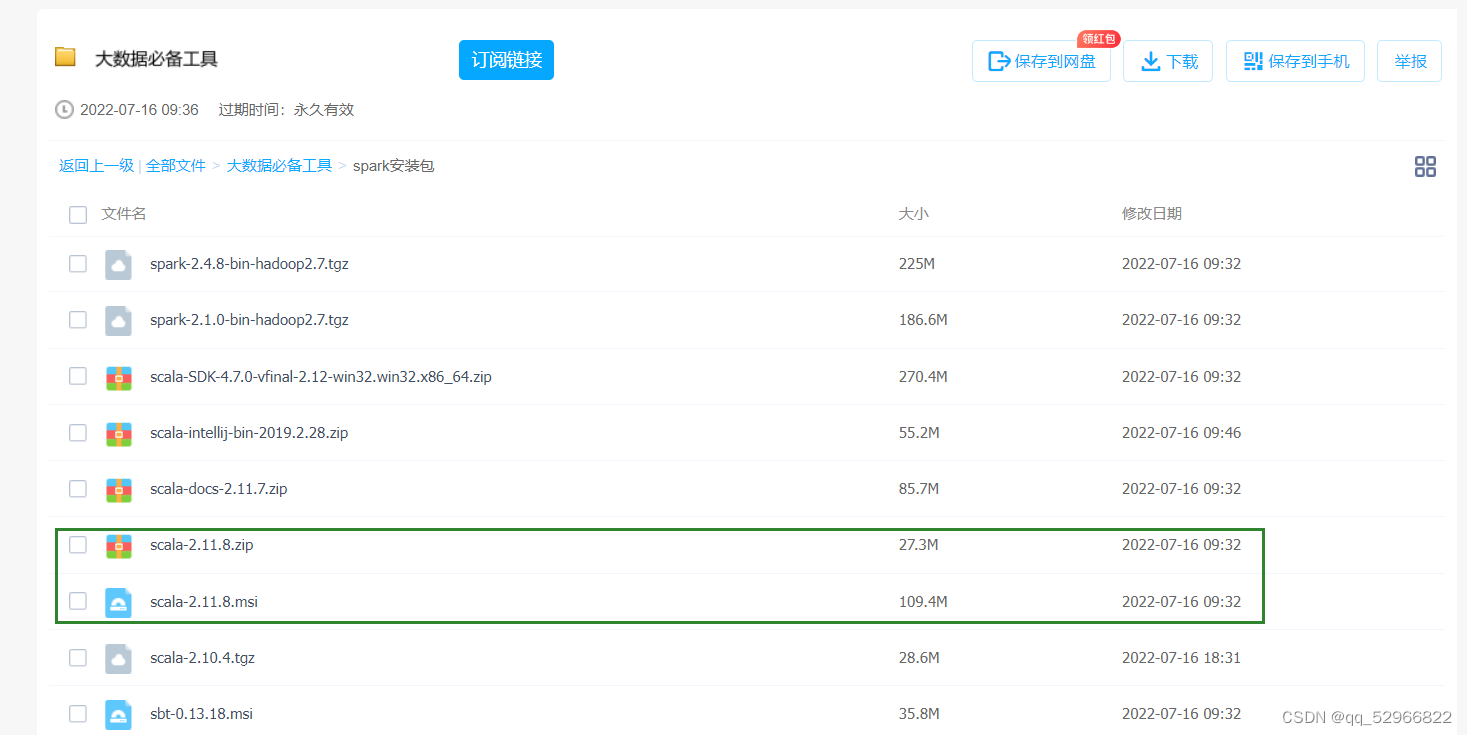Open 大数据必备工具 breadcrumb link
The width and height of the screenshot is (1467, 735).
click(x=279, y=166)
